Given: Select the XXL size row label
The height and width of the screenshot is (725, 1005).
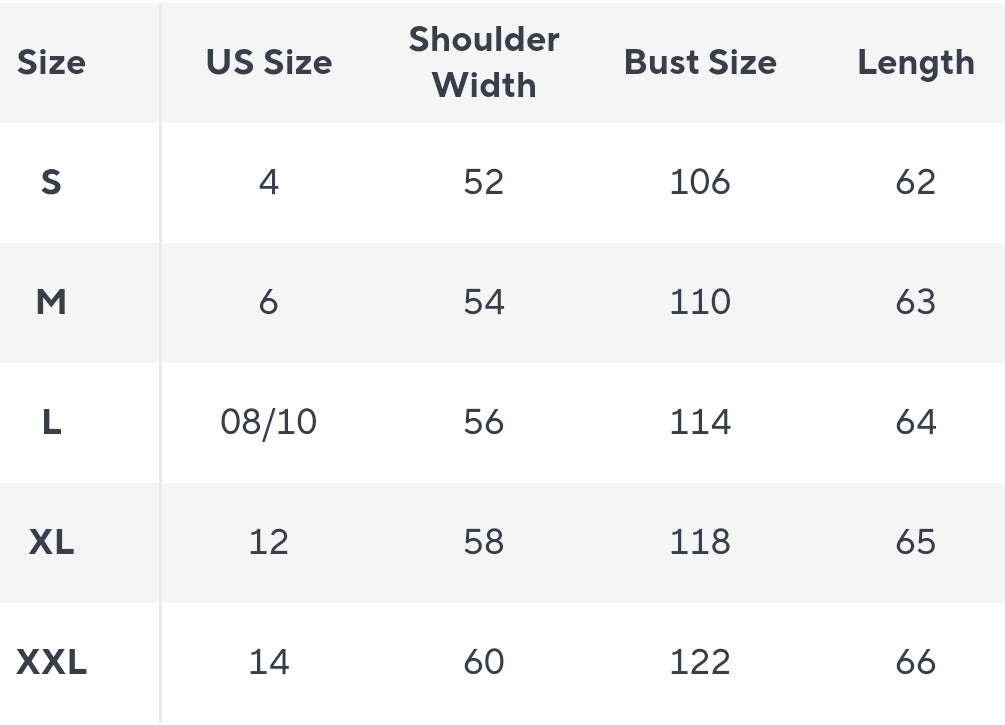Looking at the screenshot, I should (x=51, y=662).
